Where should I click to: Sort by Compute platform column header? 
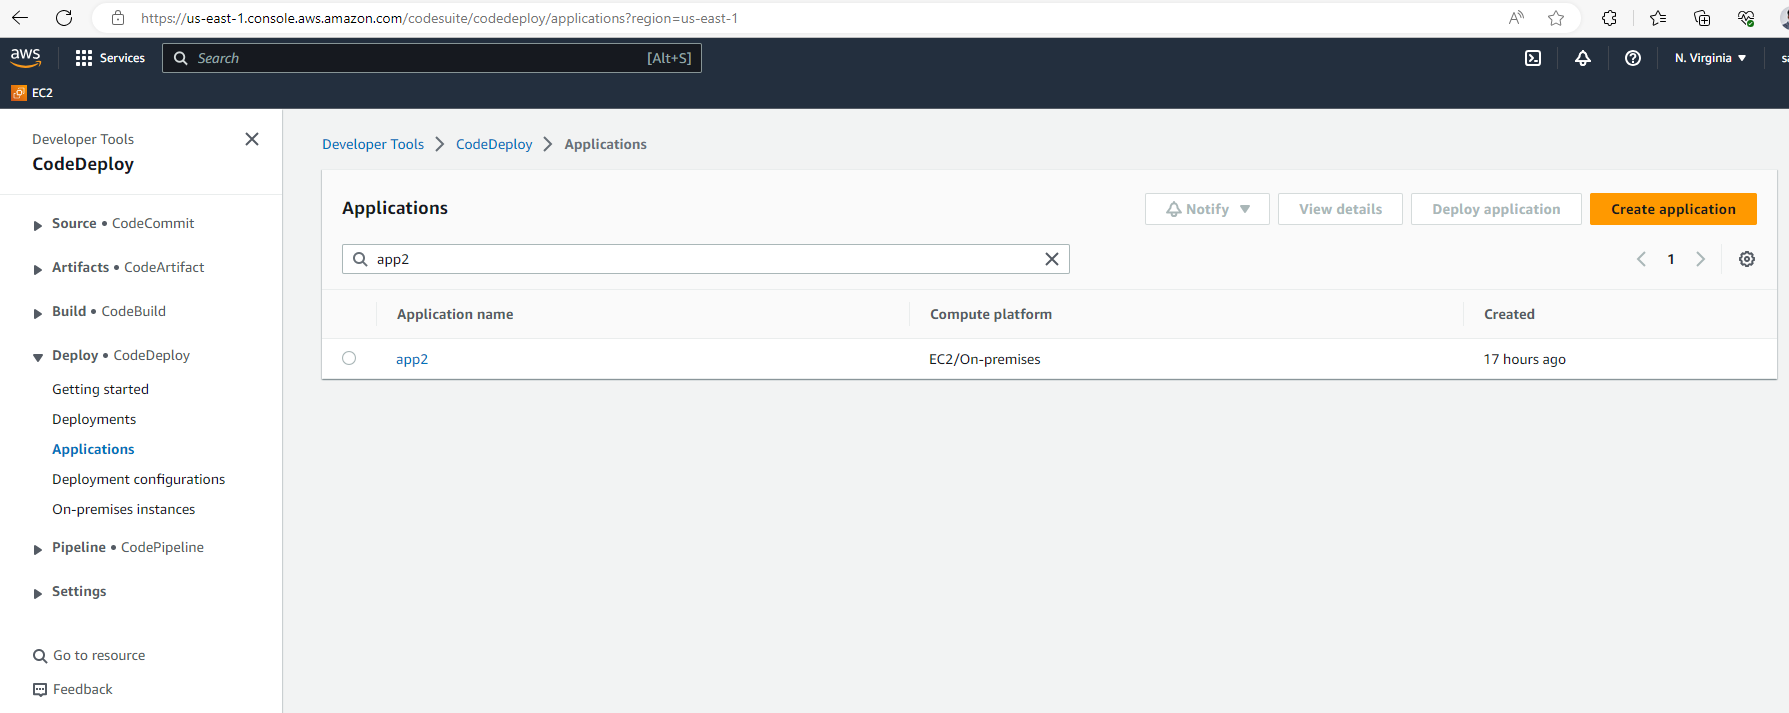(991, 314)
